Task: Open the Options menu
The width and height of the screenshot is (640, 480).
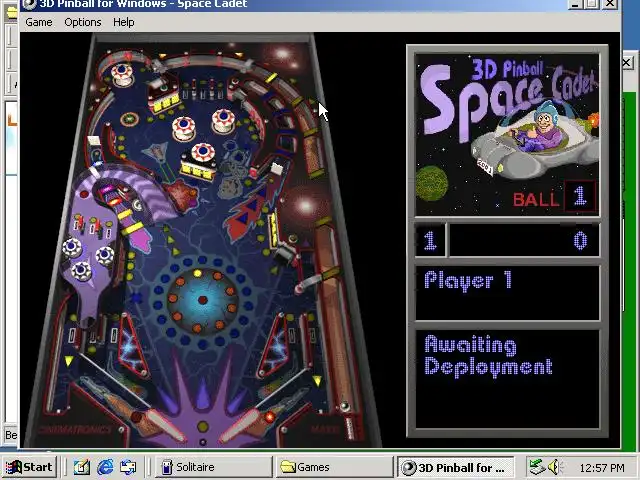Action: (x=83, y=22)
